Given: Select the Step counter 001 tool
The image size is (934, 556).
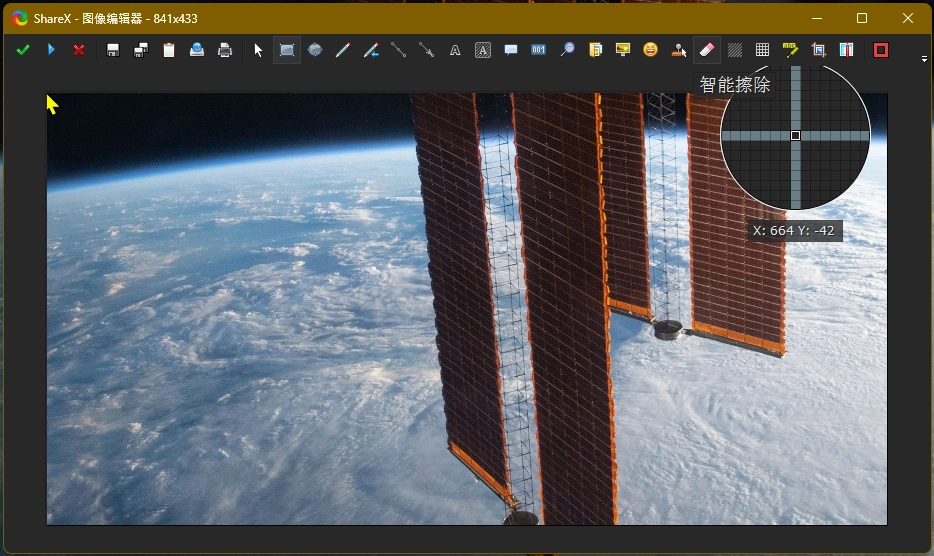Looking at the screenshot, I should coord(539,50).
